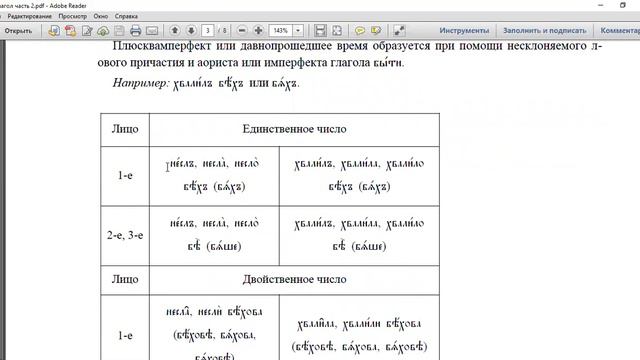Image resolution: width=640 pixels, height=360 pixels.
Task: Click the 2-е, 3-е row label
Action: click(x=125, y=235)
